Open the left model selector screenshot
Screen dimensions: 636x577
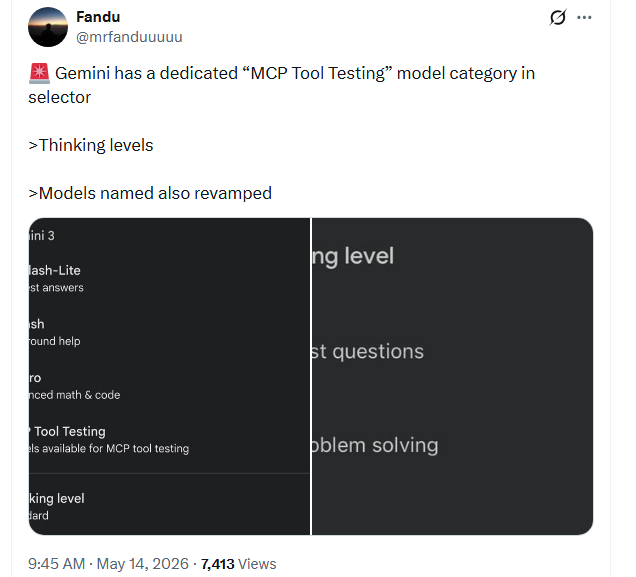coord(169,376)
